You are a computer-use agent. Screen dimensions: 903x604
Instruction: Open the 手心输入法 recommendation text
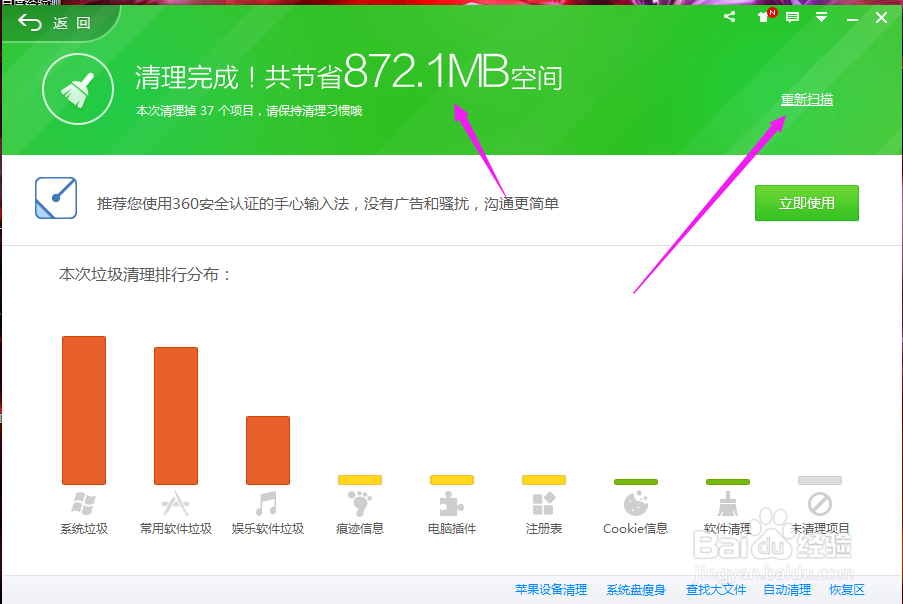(x=328, y=203)
